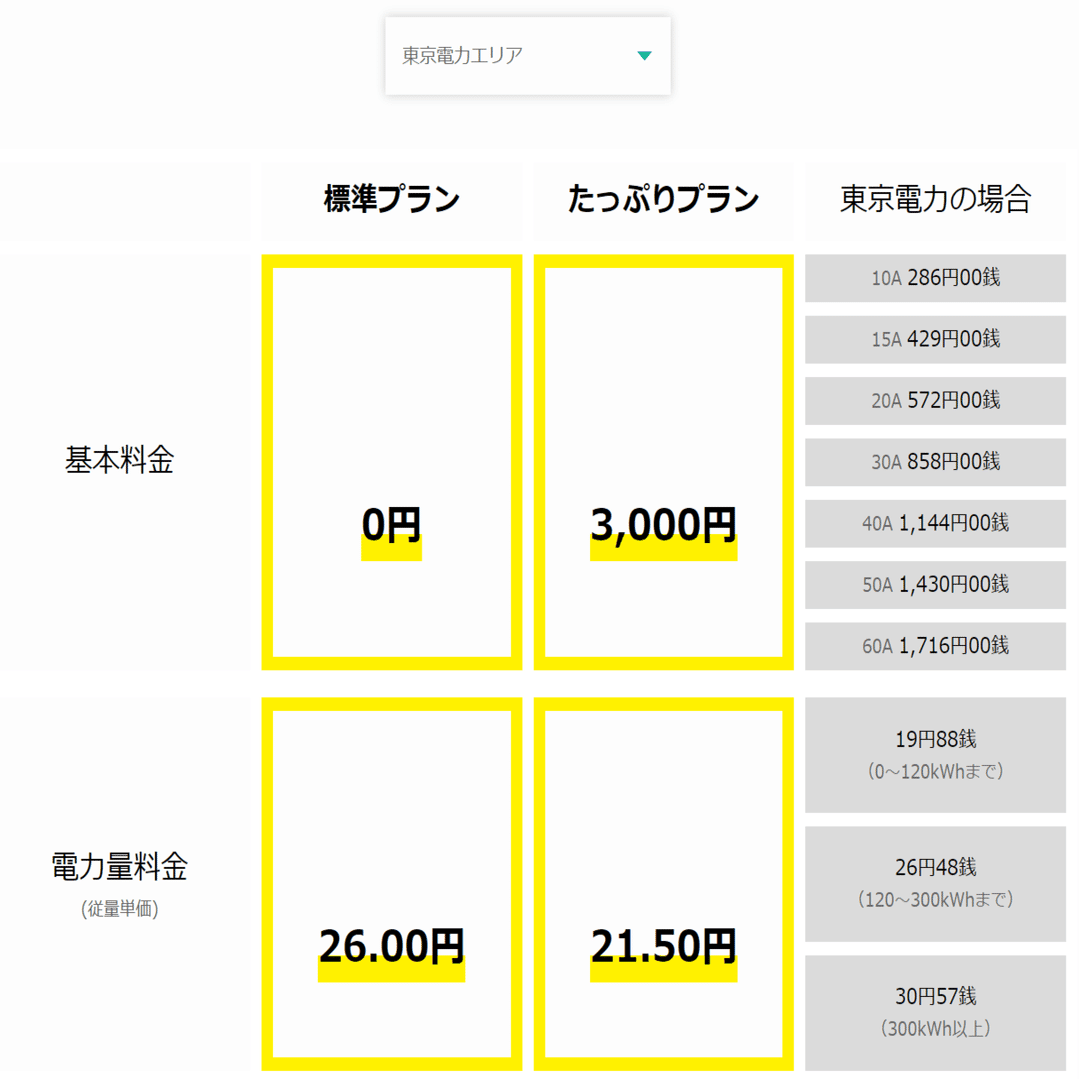Select the 15A 429円00銭 rate row
This screenshot has height=1079, width=1079.
[x=934, y=339]
